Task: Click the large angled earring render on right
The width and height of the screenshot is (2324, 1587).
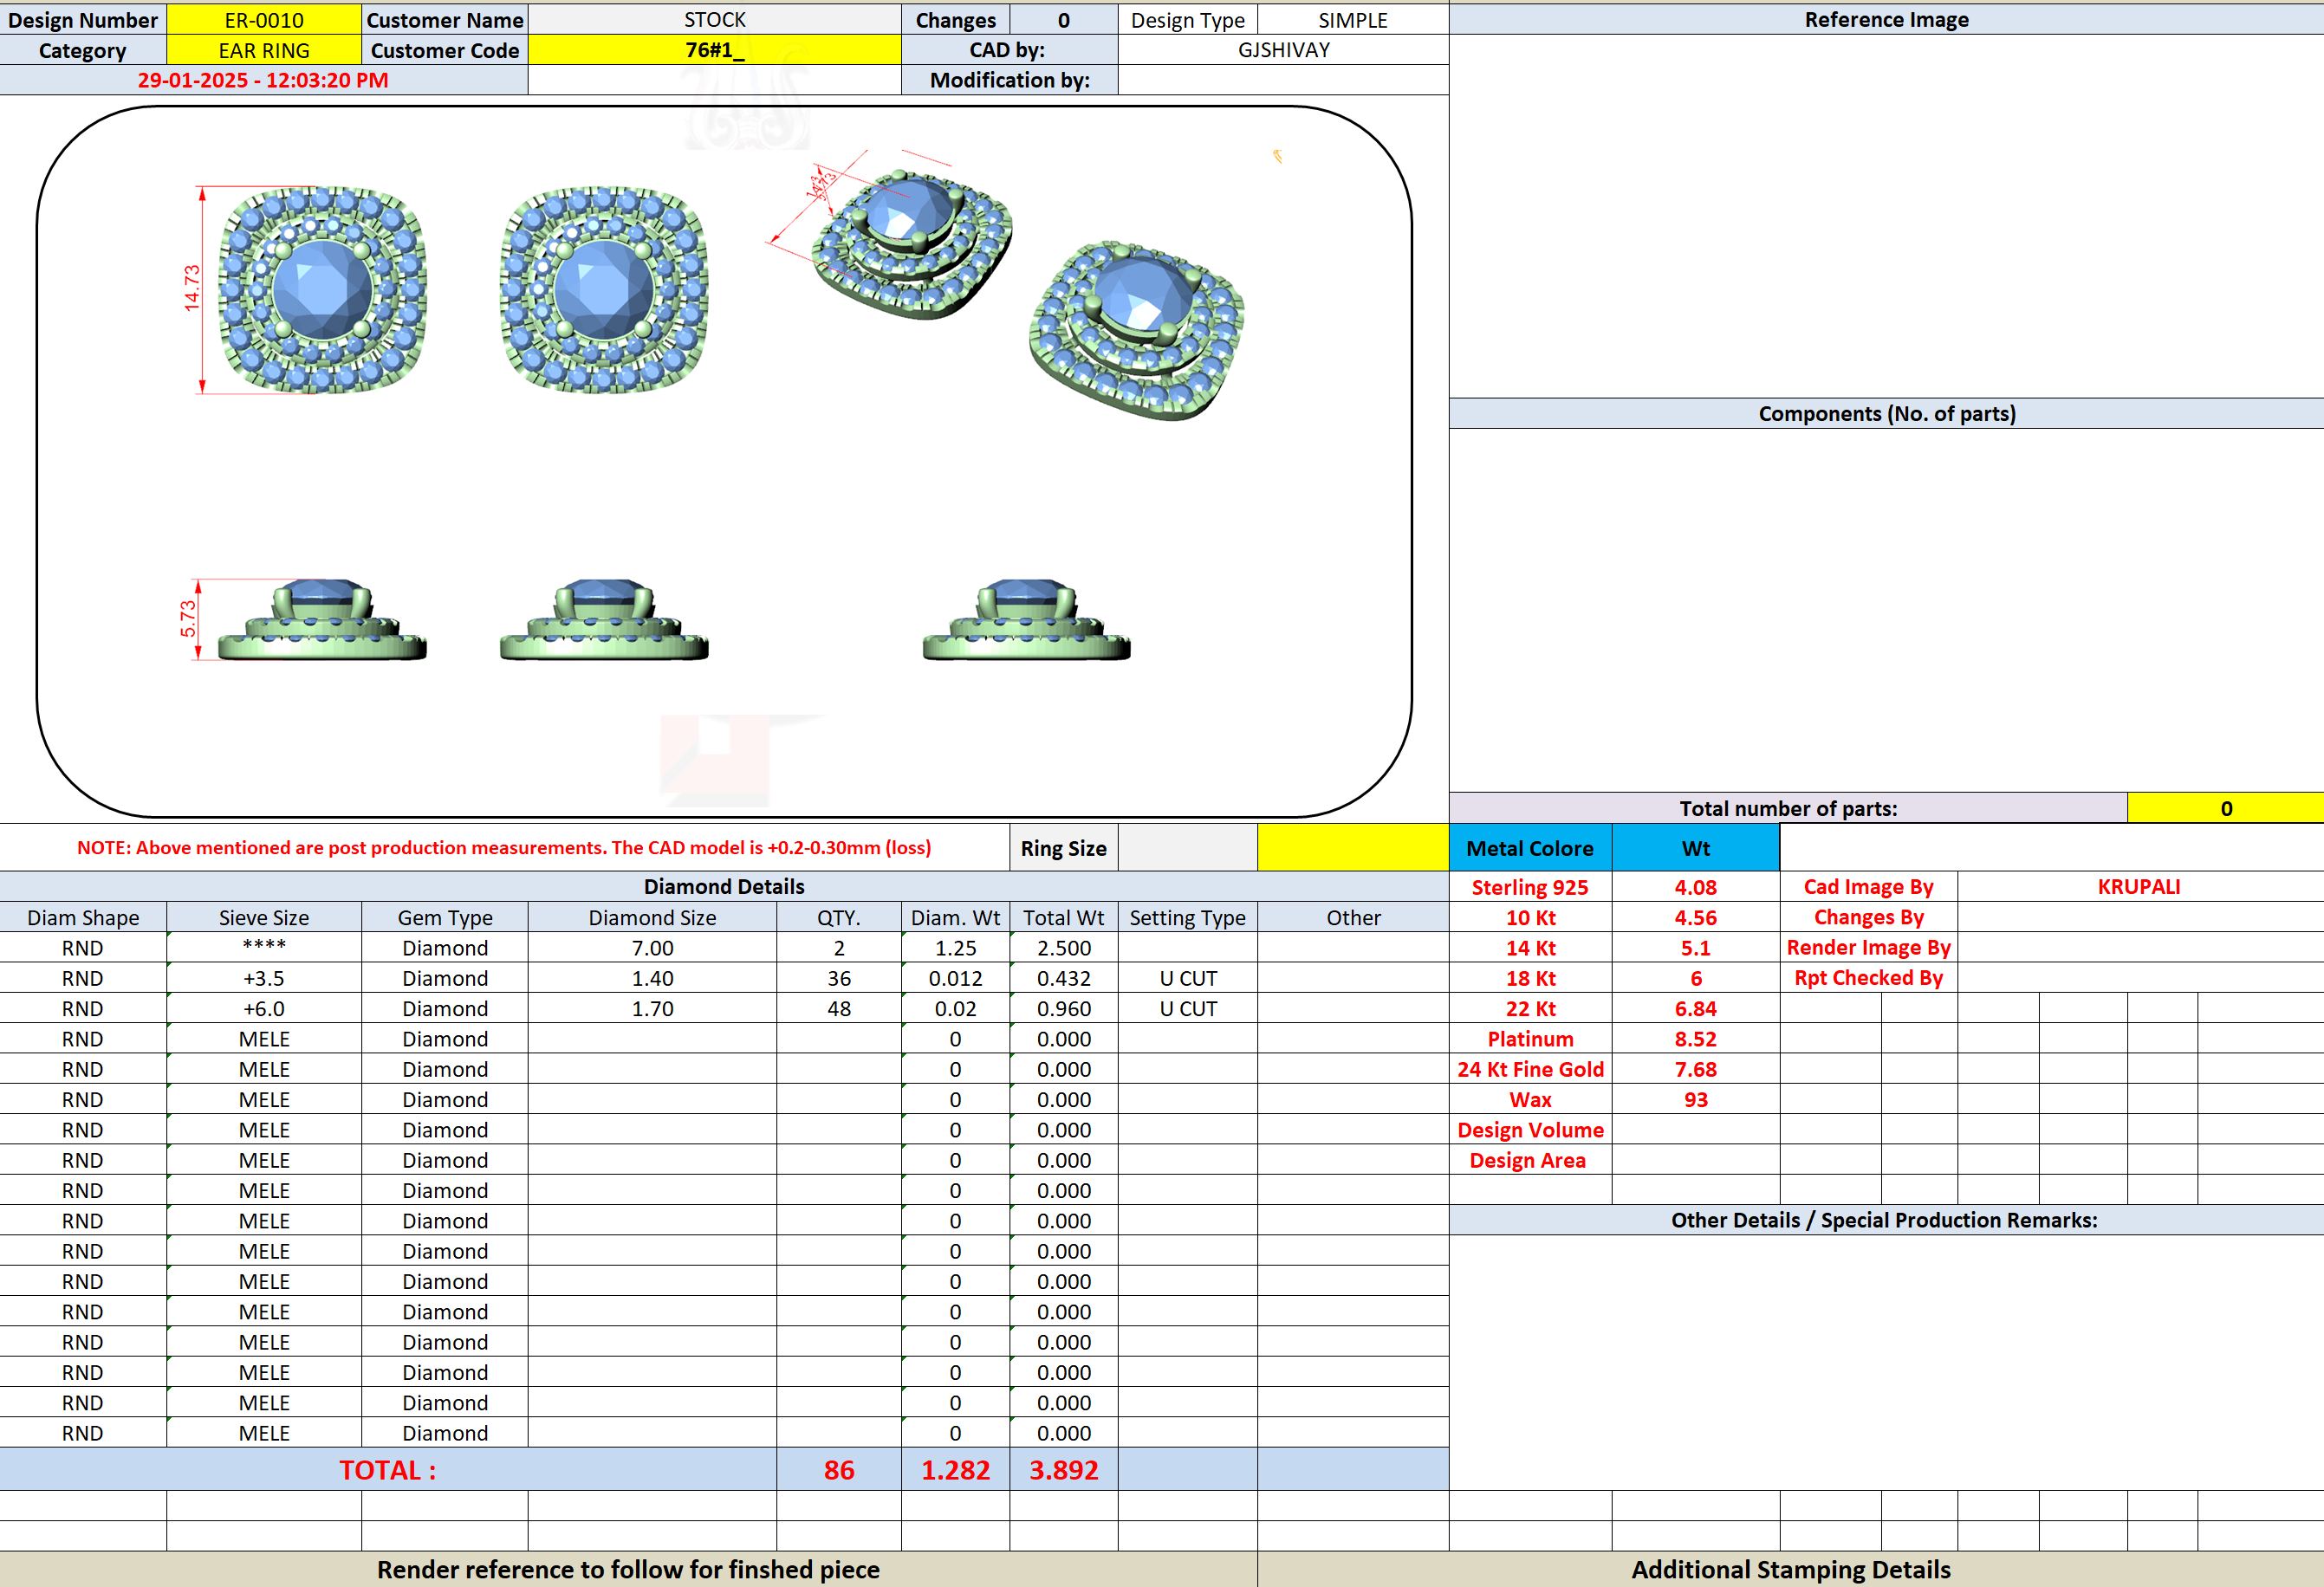Action: (1137, 330)
